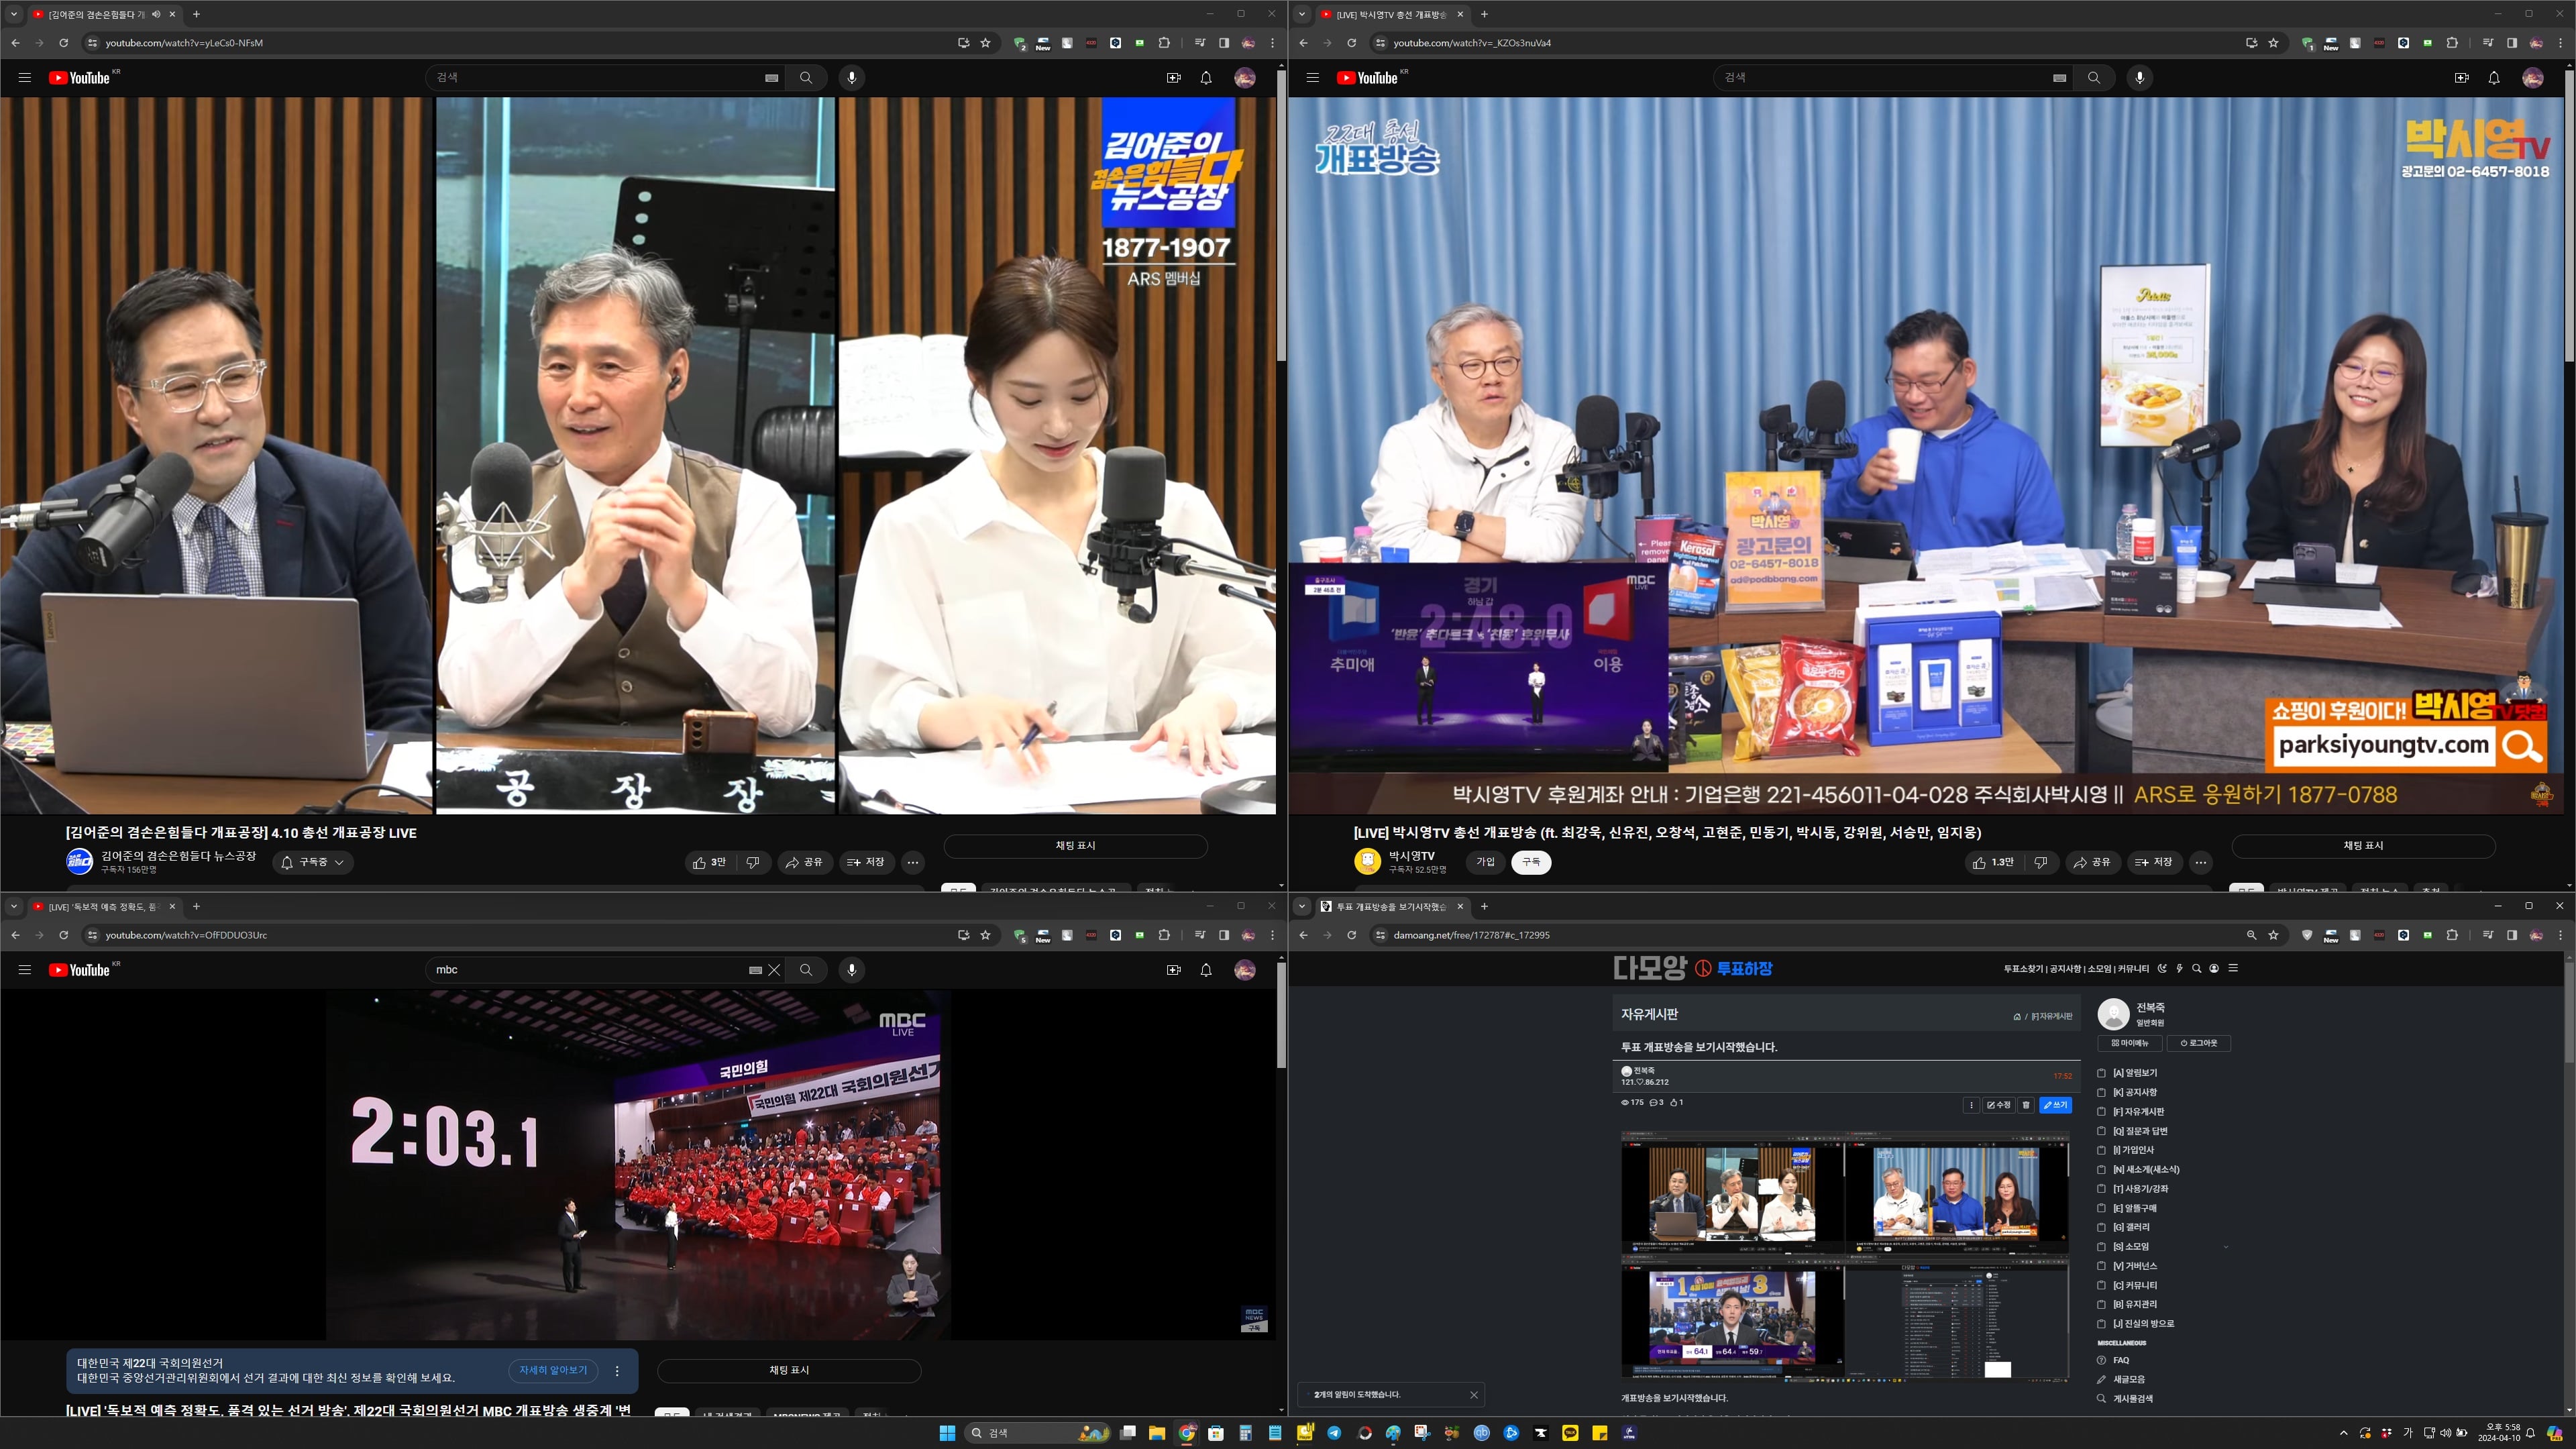Bookmark the damoang.net page with star icon
Viewport: 2576px width, 1449px height.
(2273, 935)
